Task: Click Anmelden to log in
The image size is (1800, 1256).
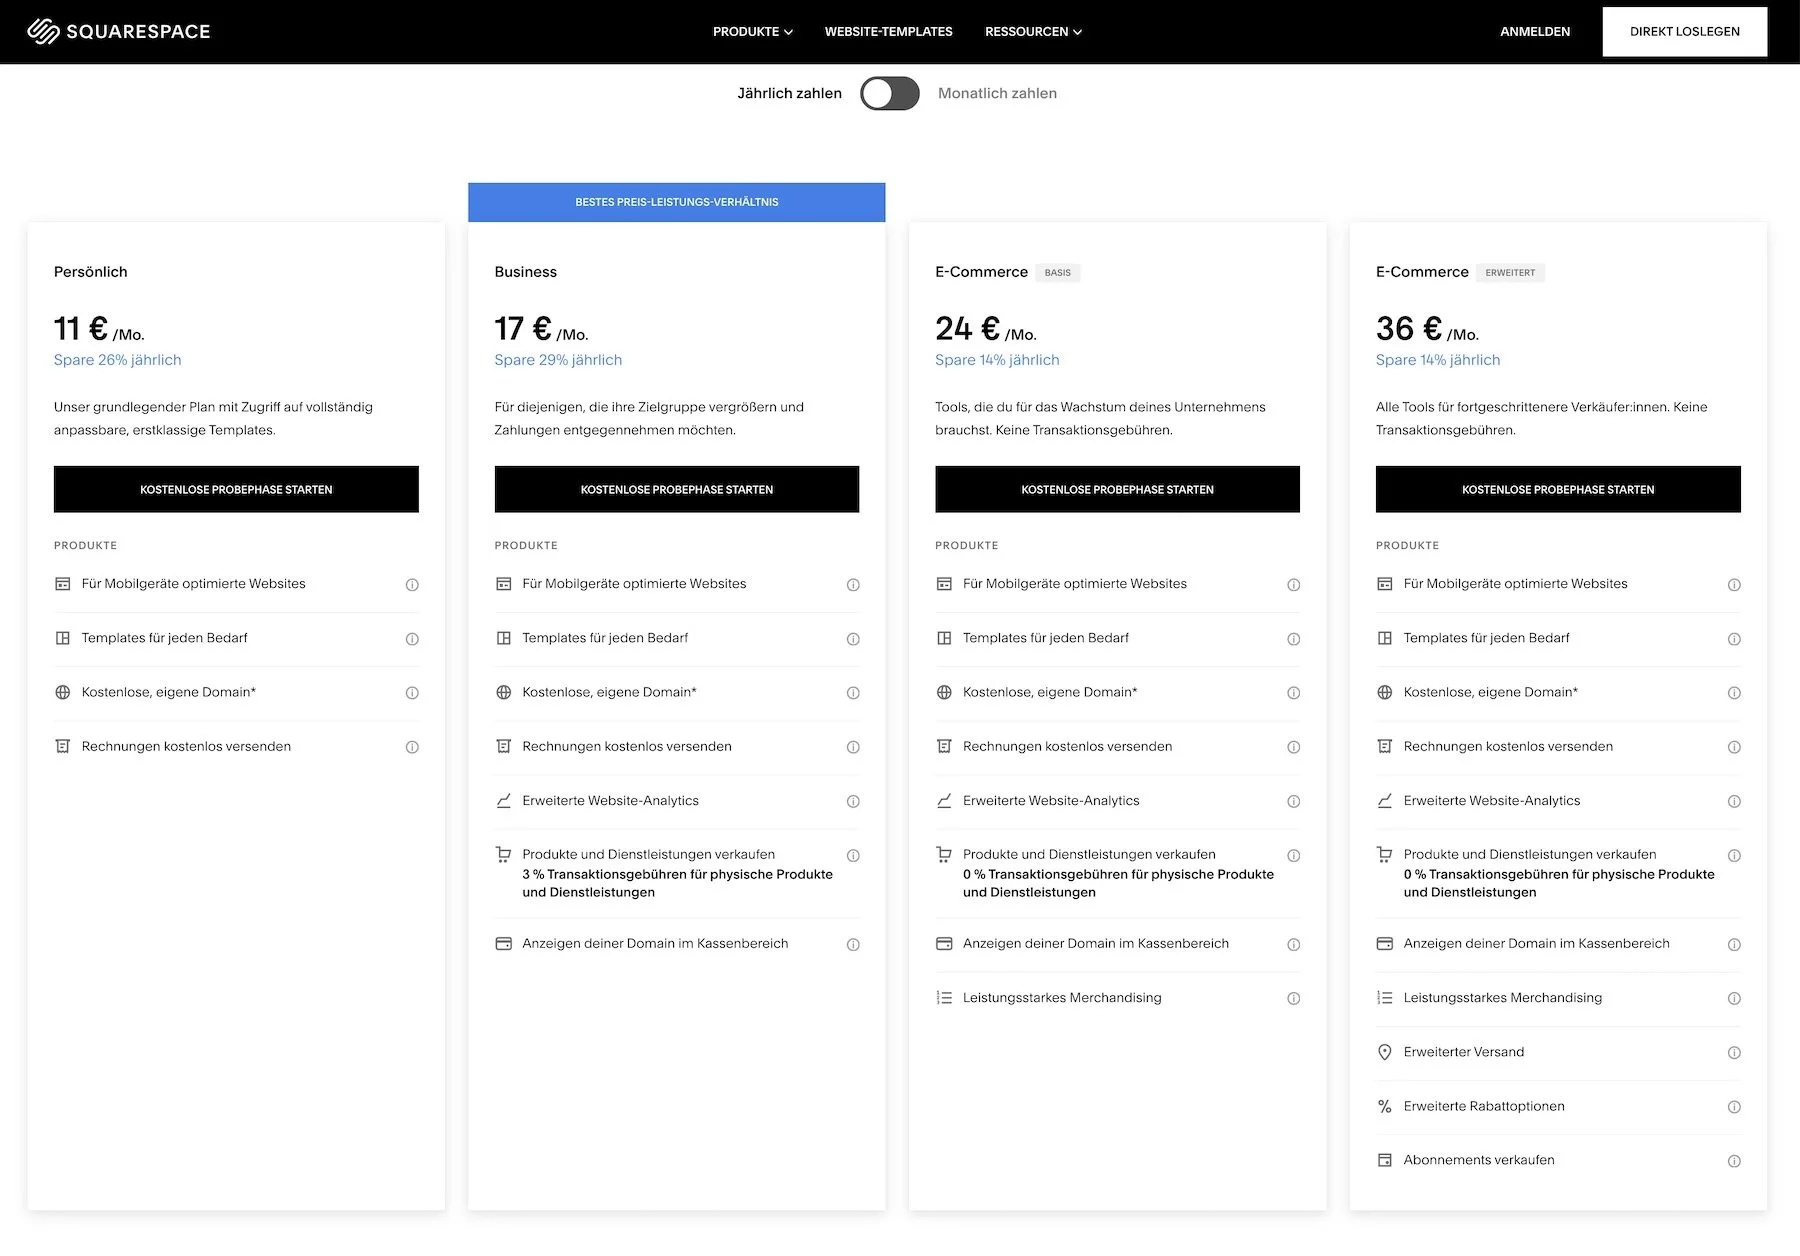Action: tap(1535, 31)
